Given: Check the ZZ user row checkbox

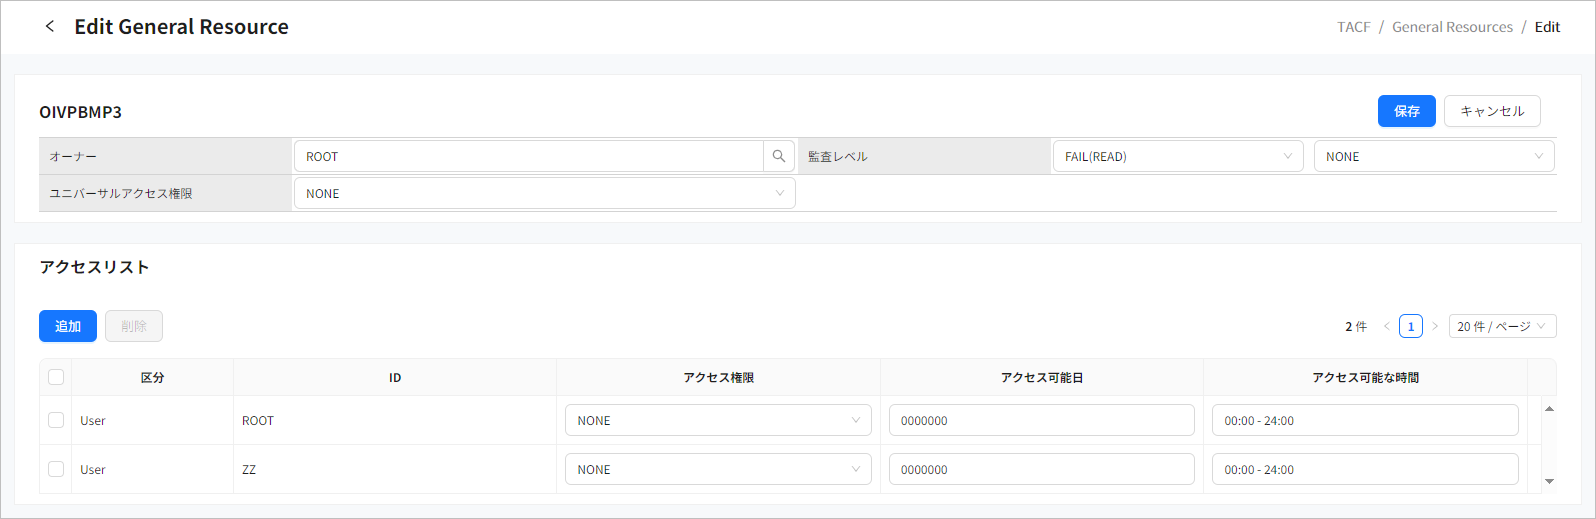Looking at the screenshot, I should coord(56,470).
